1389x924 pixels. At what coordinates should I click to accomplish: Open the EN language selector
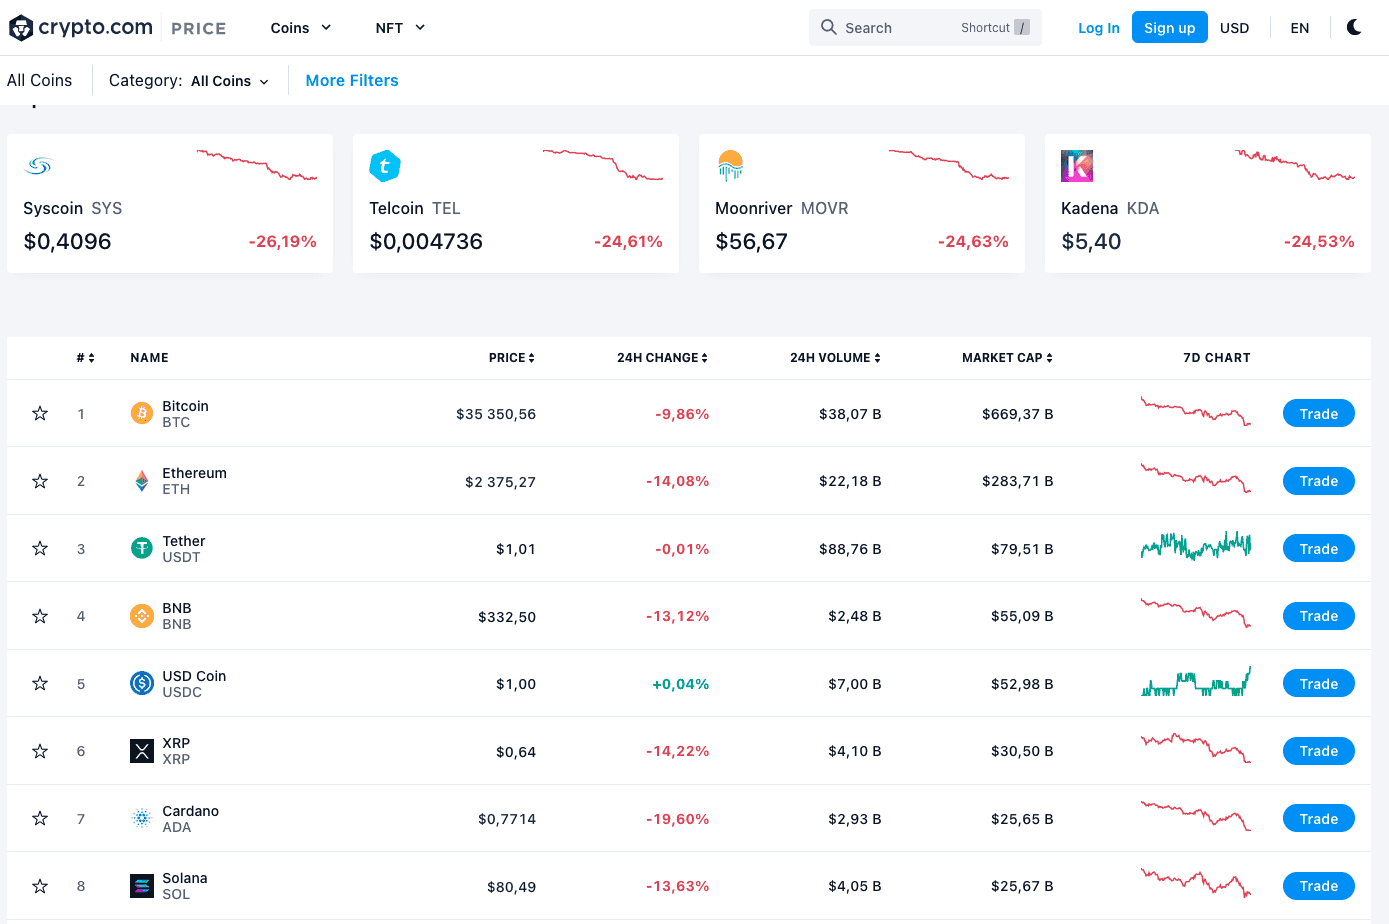click(x=1300, y=28)
